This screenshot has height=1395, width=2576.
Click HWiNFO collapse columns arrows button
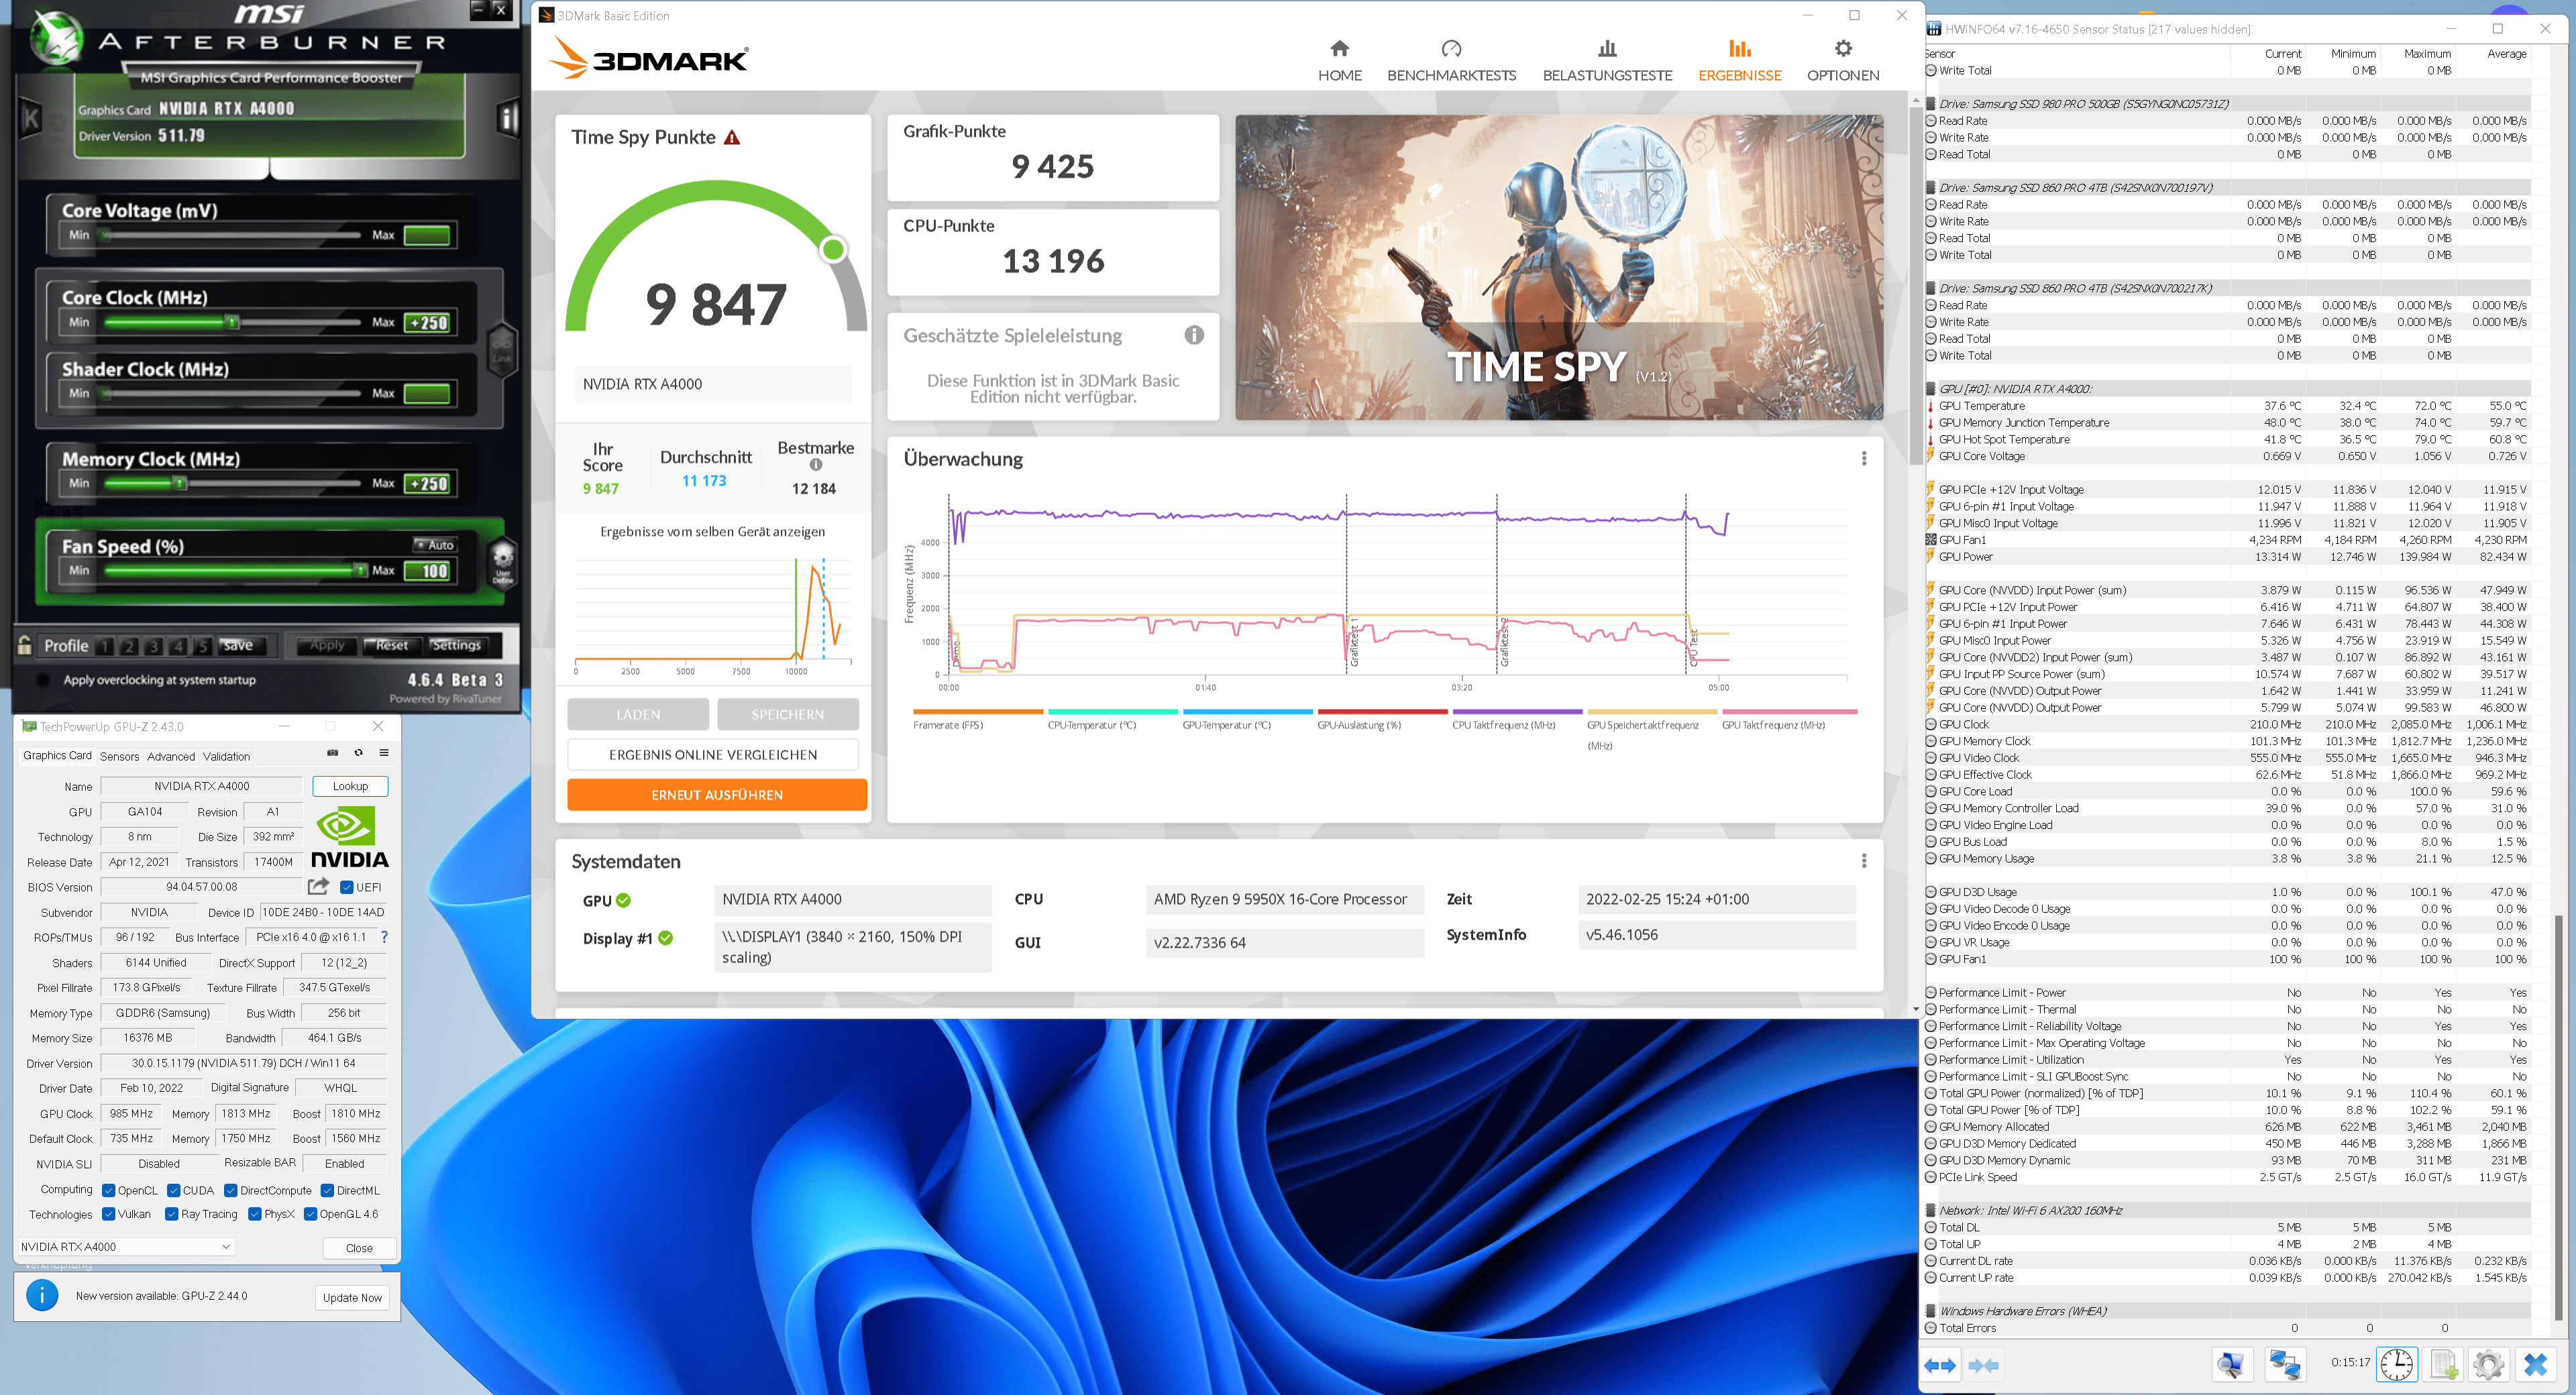click(x=1983, y=1365)
